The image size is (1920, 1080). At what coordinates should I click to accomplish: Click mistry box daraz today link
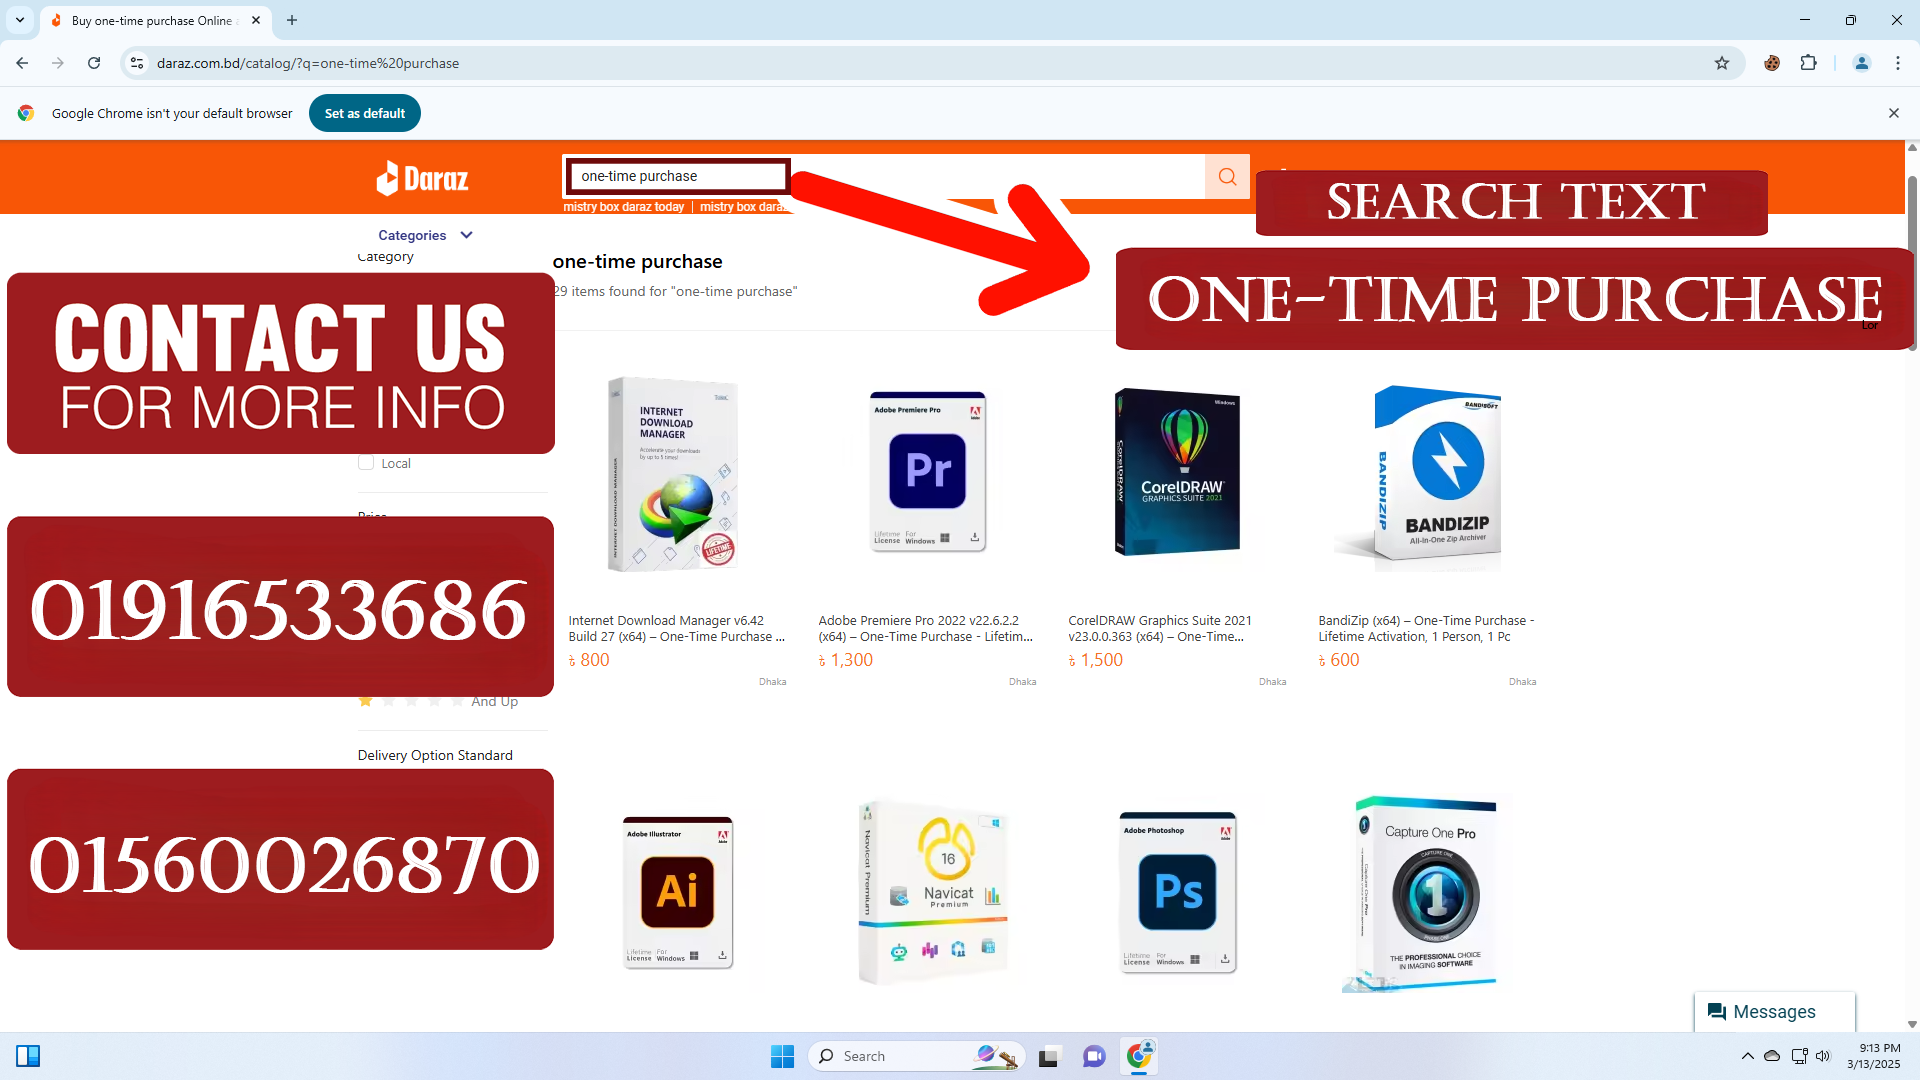pyautogui.click(x=623, y=207)
